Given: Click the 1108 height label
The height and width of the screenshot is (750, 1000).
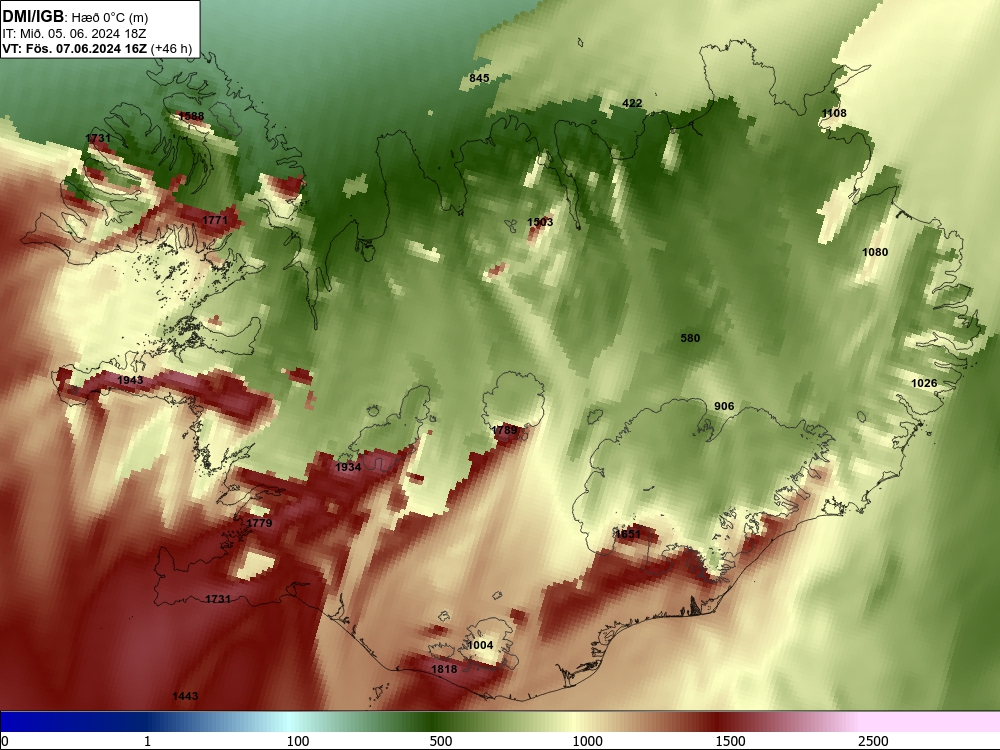Looking at the screenshot, I should (834, 113).
